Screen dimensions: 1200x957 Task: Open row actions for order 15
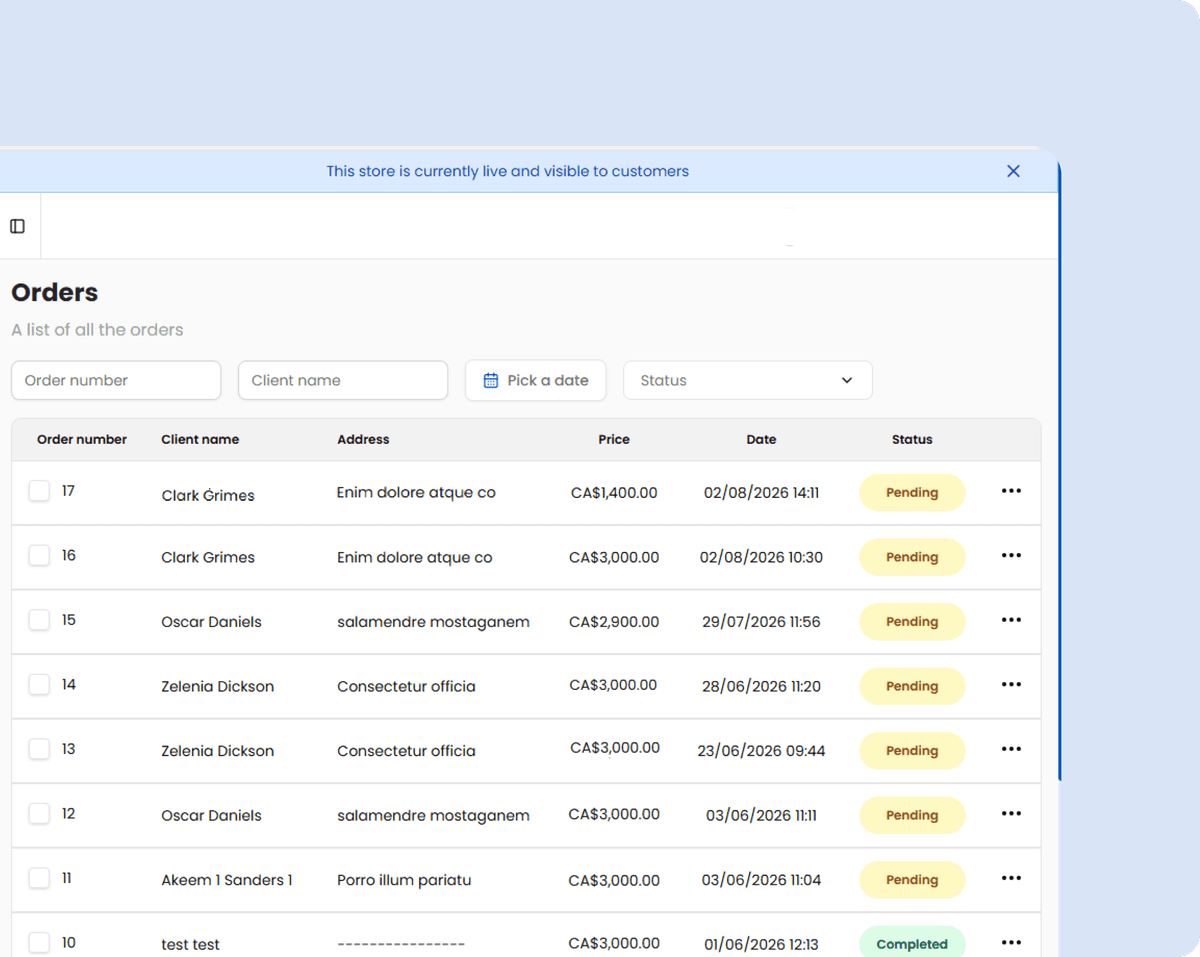1011,620
